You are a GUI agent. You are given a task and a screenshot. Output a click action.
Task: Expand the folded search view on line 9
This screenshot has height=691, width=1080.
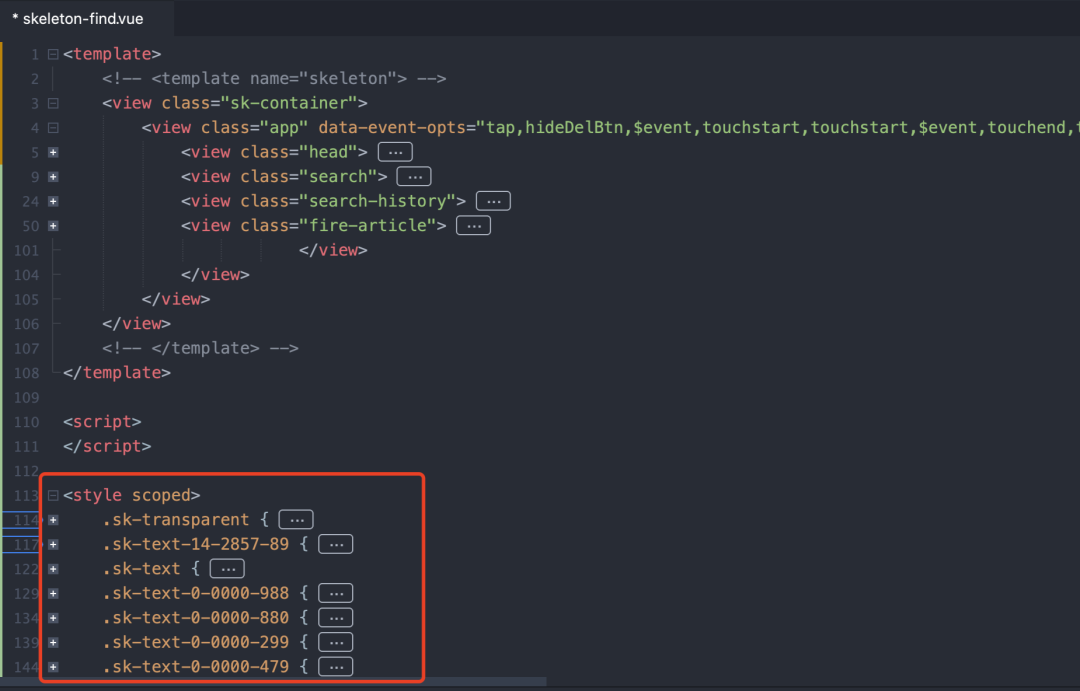click(53, 177)
